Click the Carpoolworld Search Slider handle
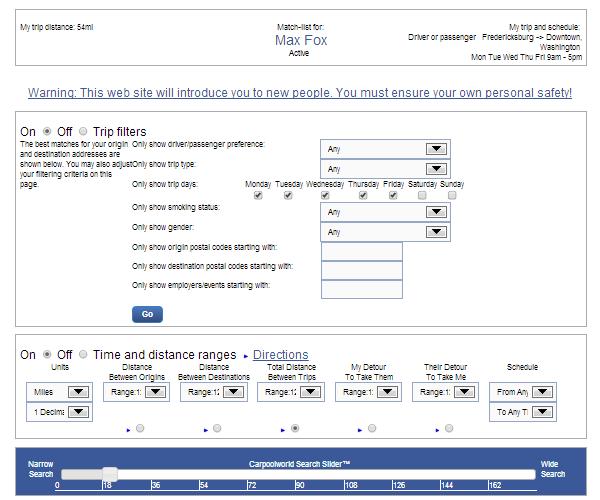 [110, 475]
